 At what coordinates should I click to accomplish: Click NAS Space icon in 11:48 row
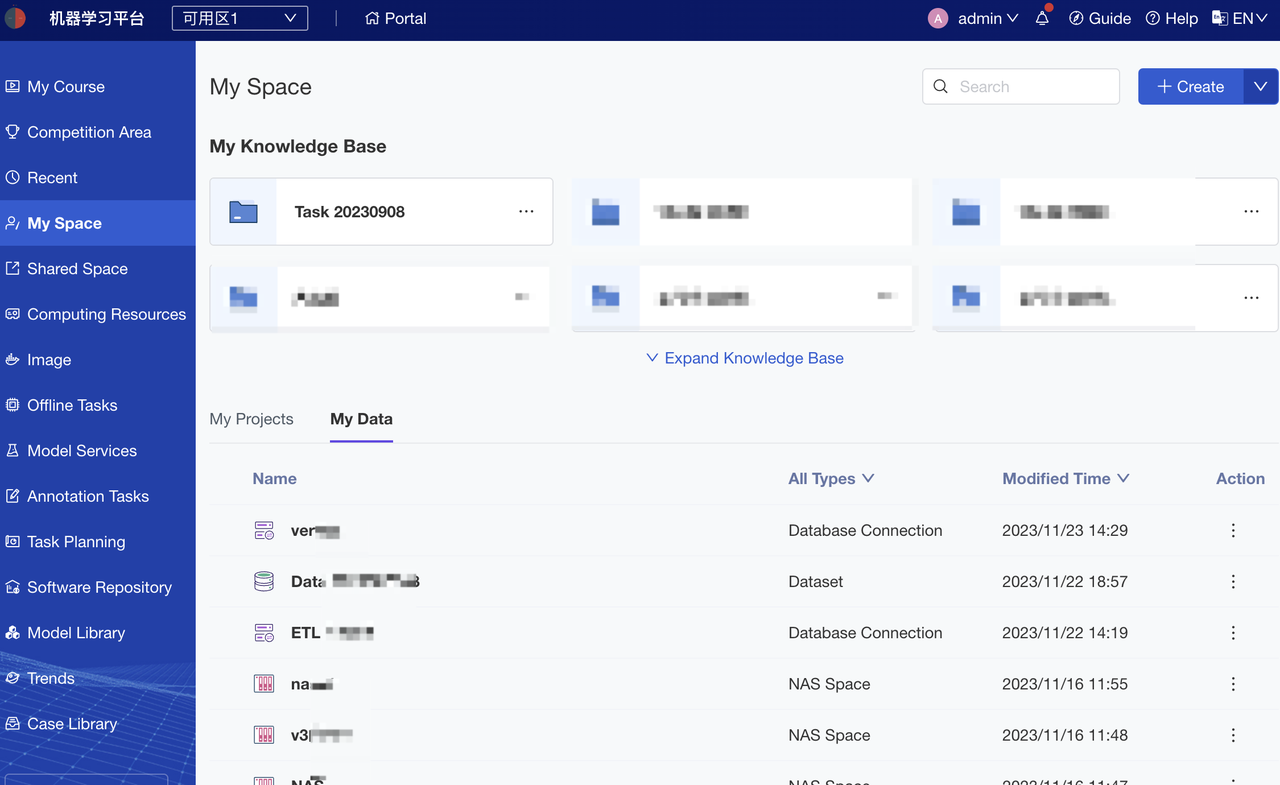tap(264, 735)
